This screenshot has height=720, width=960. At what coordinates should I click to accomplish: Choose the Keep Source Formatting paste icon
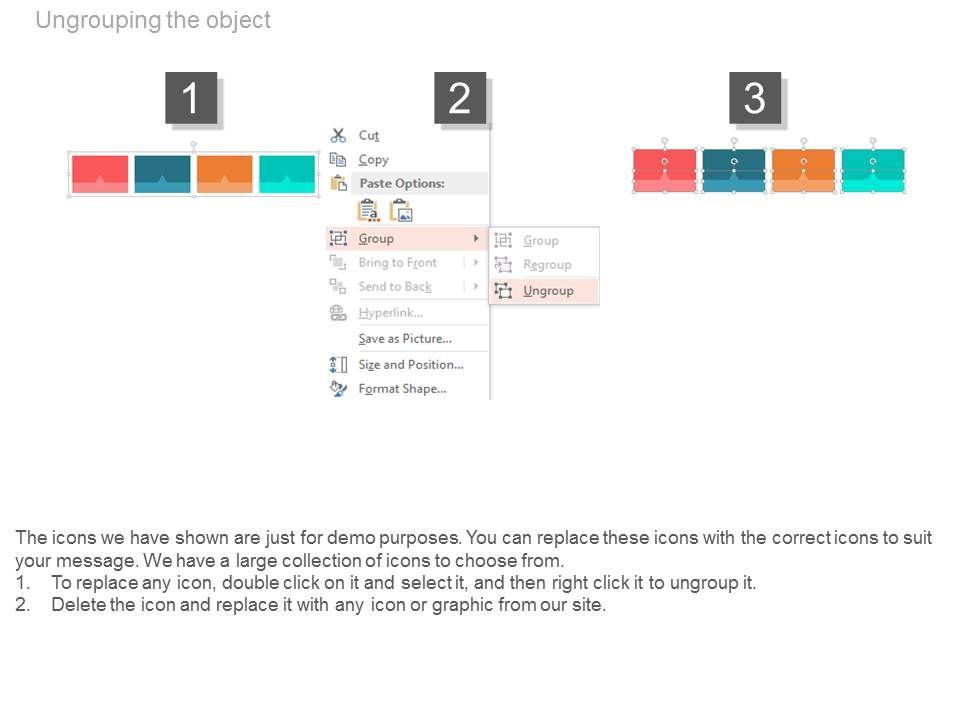pyautogui.click(x=368, y=210)
